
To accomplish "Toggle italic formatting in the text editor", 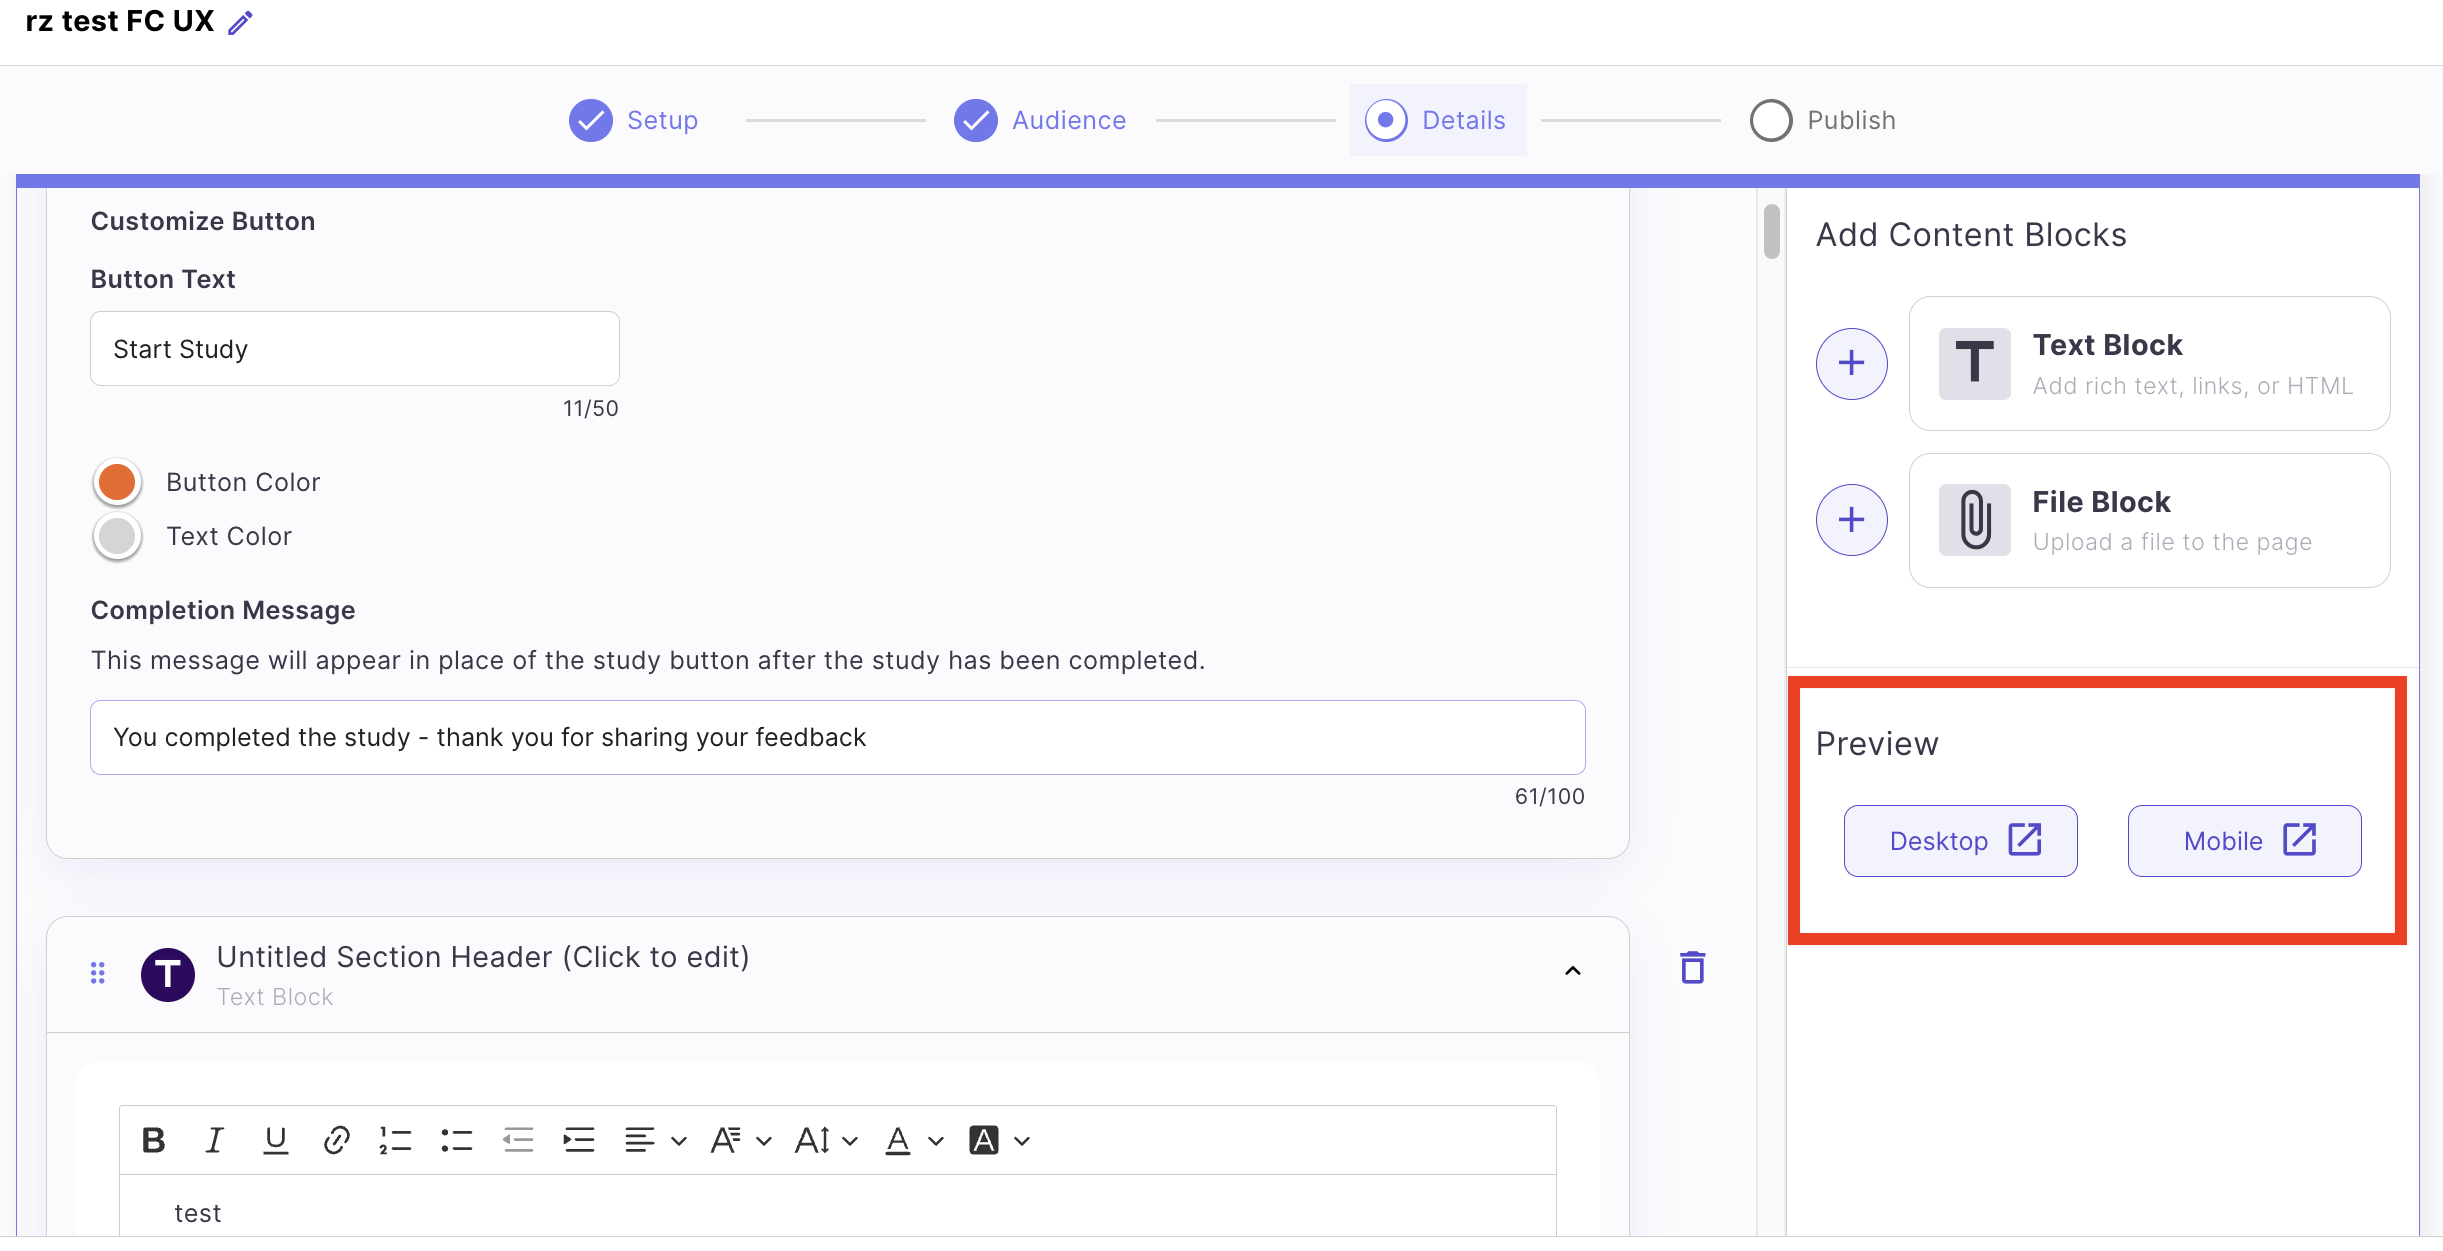I will click(x=213, y=1139).
